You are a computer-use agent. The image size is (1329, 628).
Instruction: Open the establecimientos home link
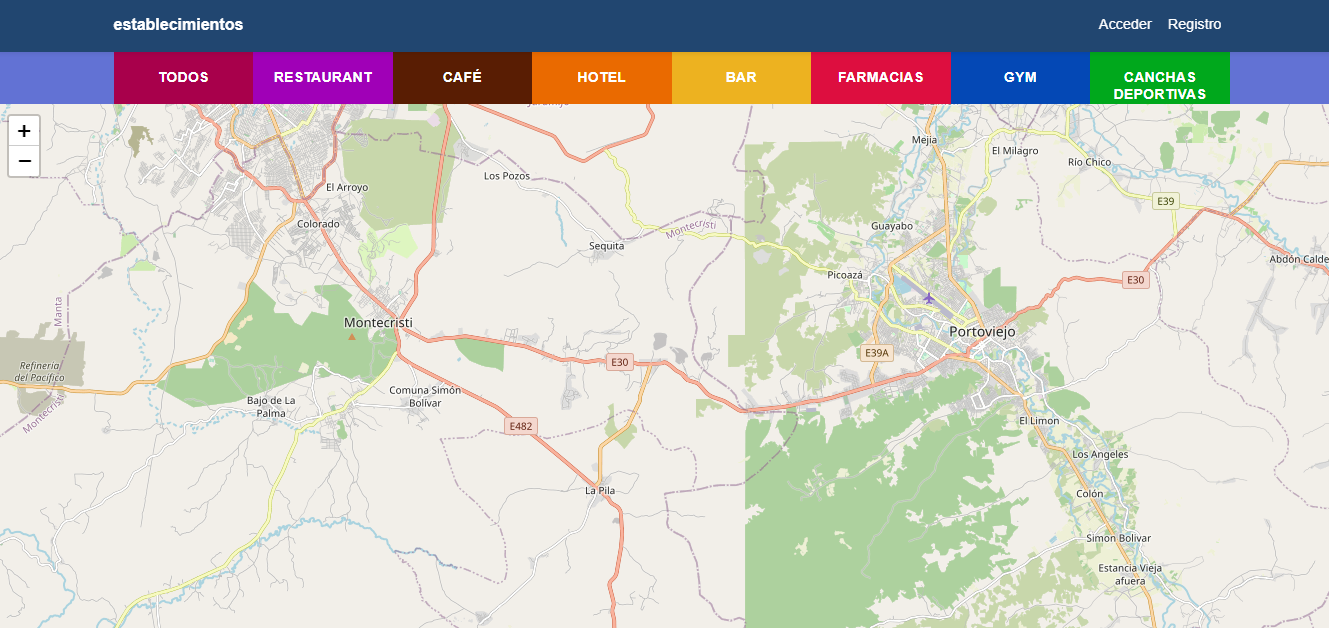click(x=178, y=24)
